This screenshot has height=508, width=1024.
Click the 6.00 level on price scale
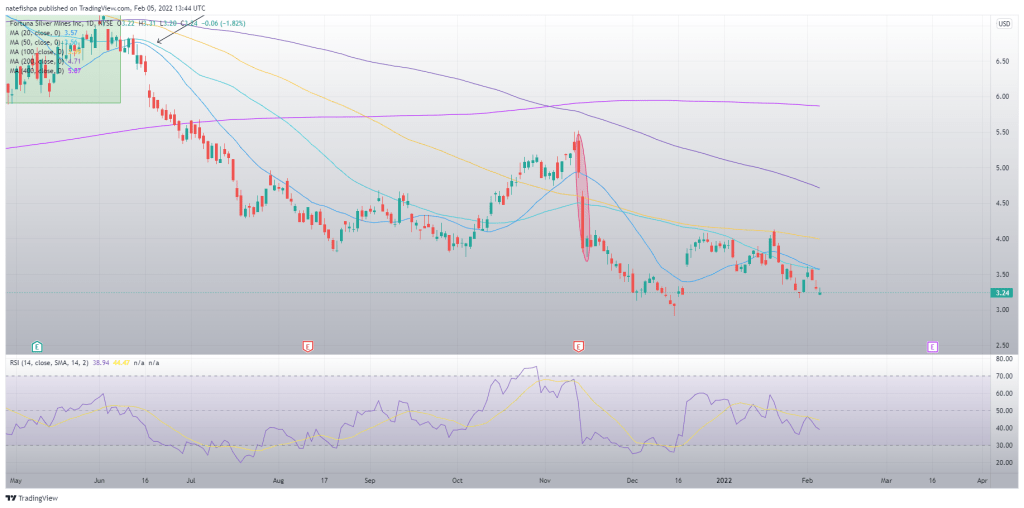(x=1000, y=97)
